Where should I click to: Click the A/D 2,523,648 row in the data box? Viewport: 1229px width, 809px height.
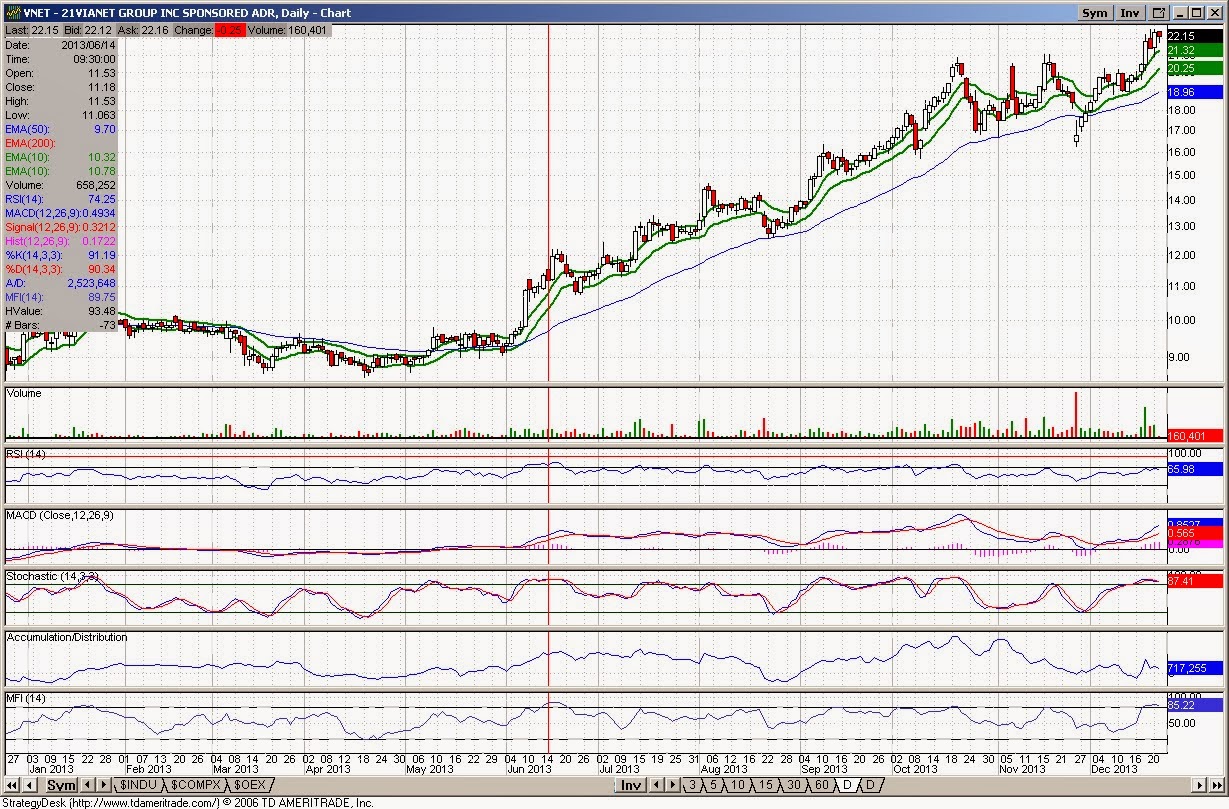point(61,283)
